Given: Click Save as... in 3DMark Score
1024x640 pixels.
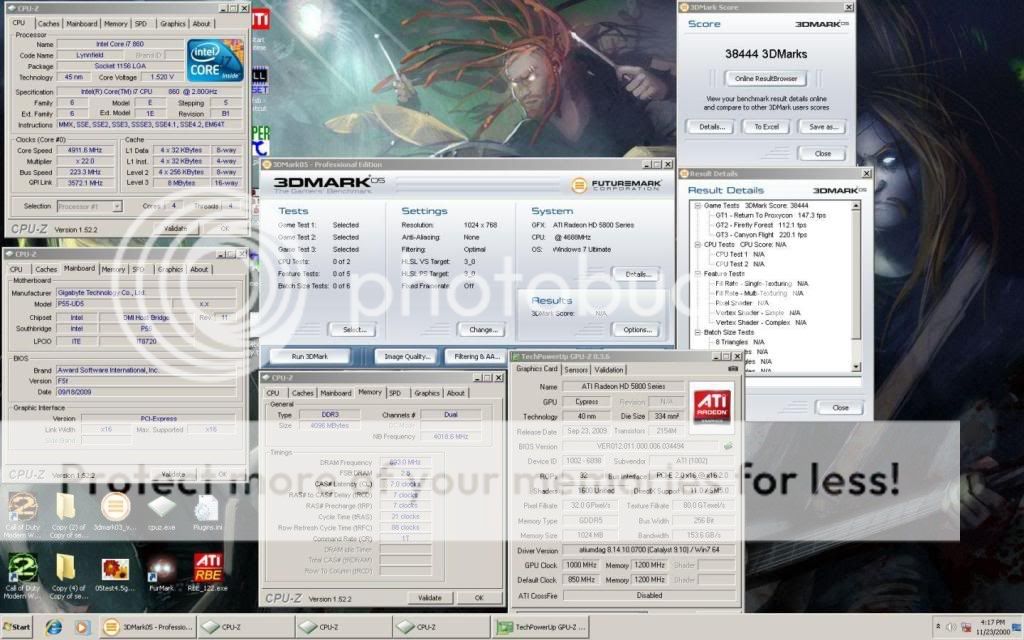Looking at the screenshot, I should click(823, 127).
